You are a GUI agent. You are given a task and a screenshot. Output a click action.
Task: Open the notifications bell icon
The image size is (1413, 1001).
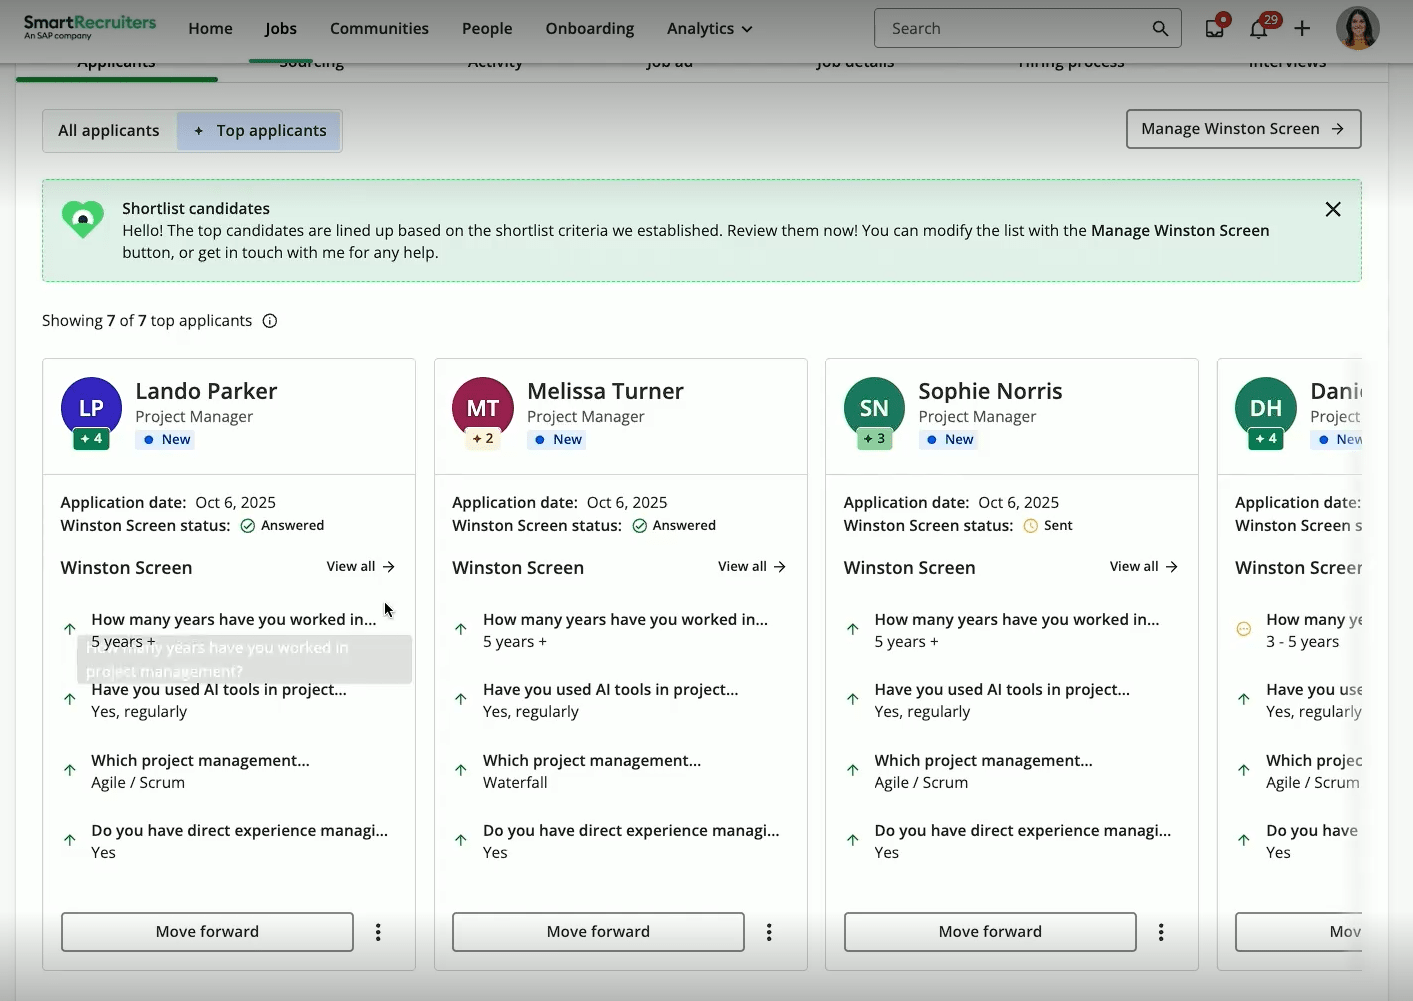click(x=1258, y=28)
